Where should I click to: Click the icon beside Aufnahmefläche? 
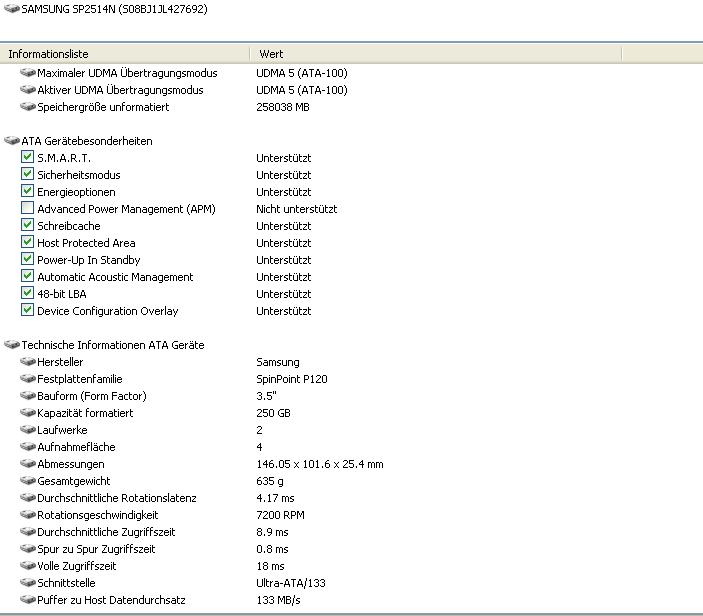tap(28, 447)
